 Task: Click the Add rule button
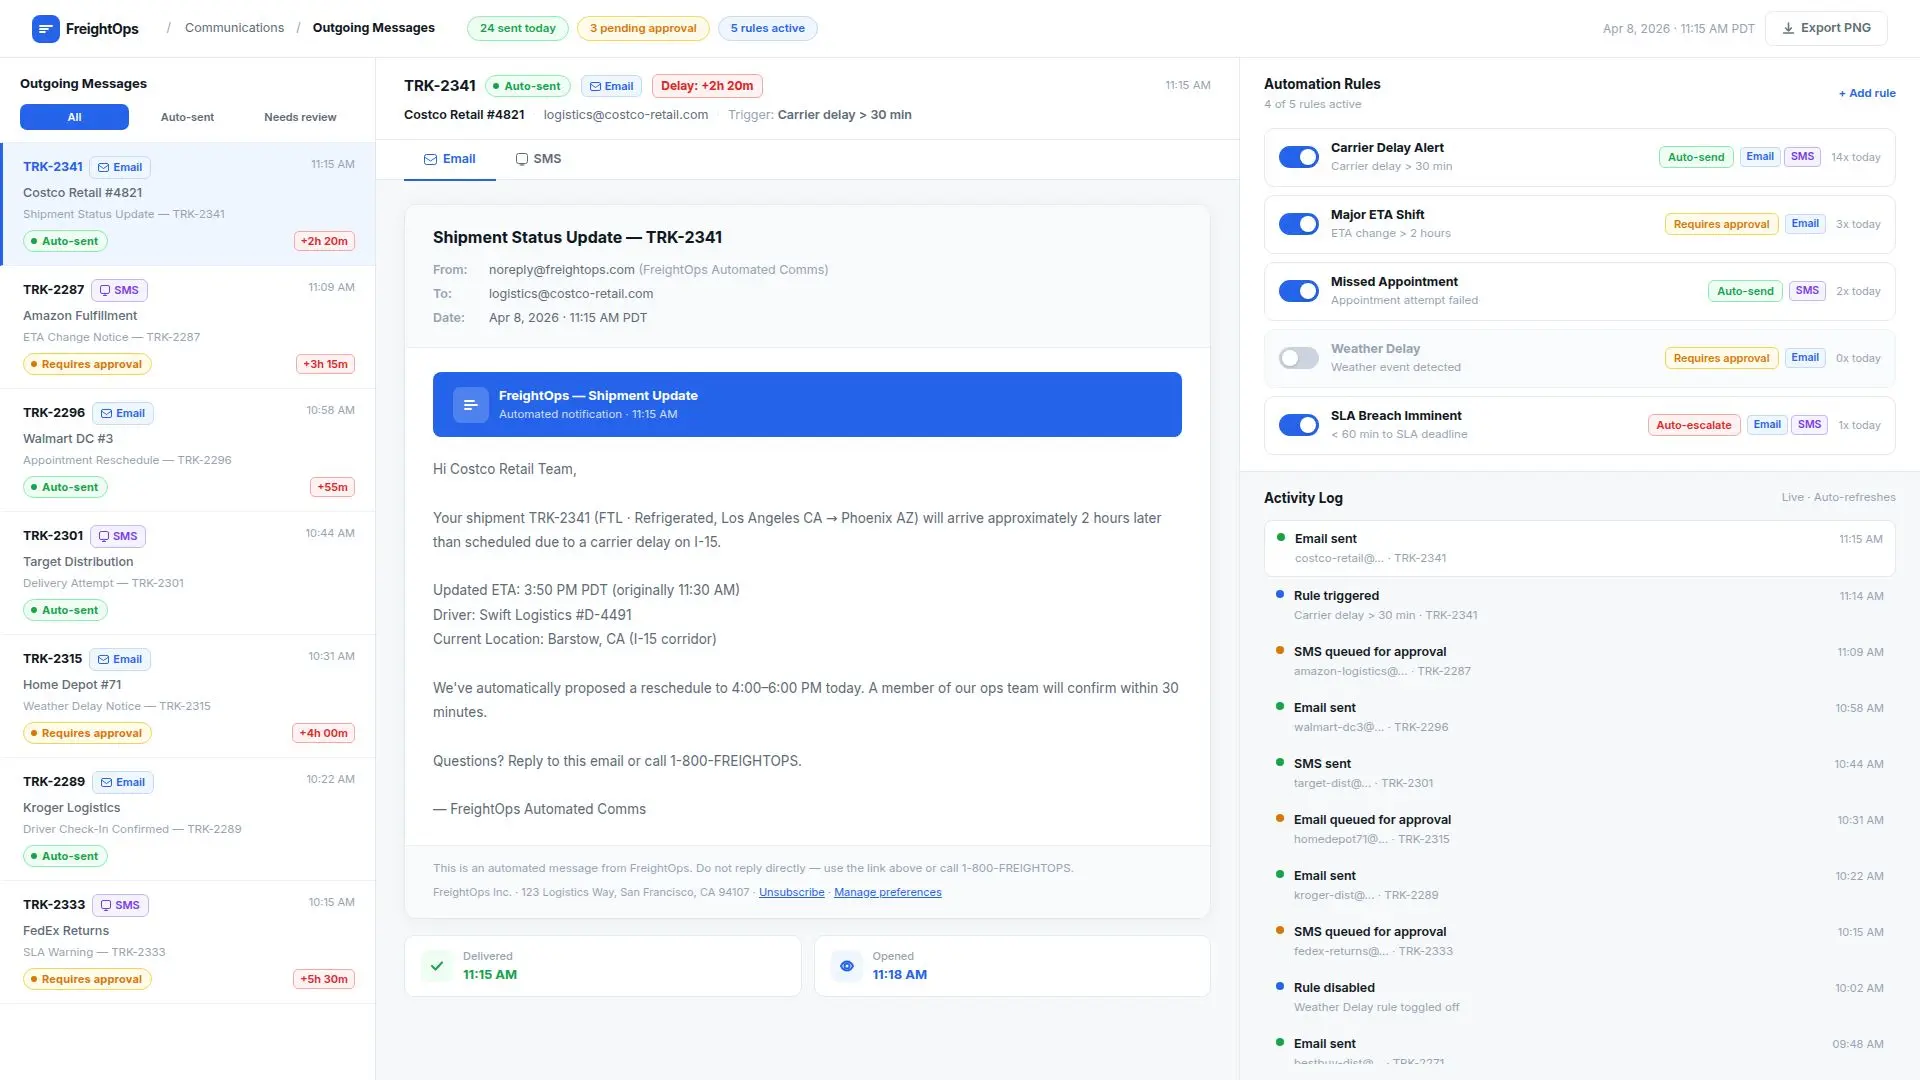point(1866,93)
